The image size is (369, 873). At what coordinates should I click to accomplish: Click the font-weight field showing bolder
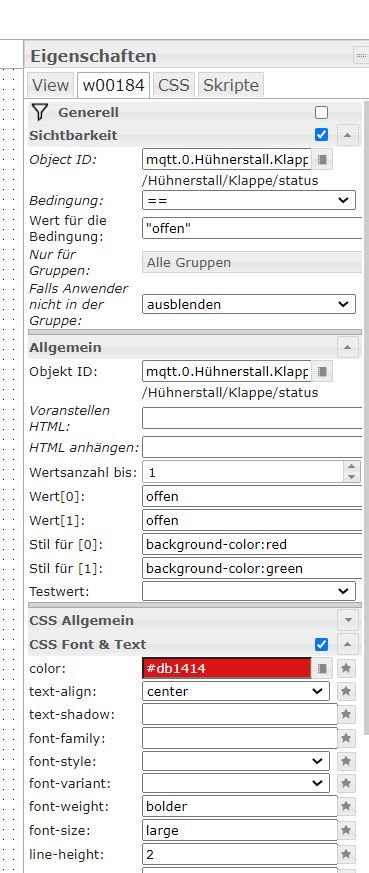[x=240, y=806]
